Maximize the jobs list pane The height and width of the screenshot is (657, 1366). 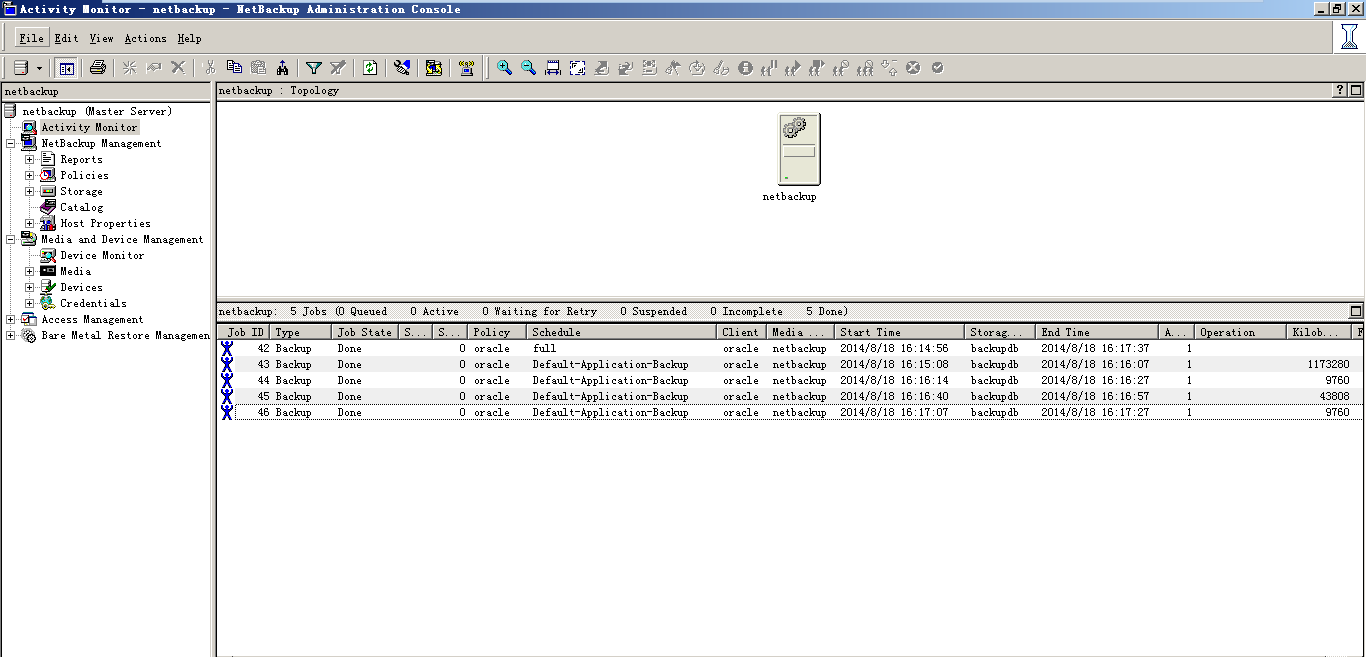click(x=1356, y=311)
